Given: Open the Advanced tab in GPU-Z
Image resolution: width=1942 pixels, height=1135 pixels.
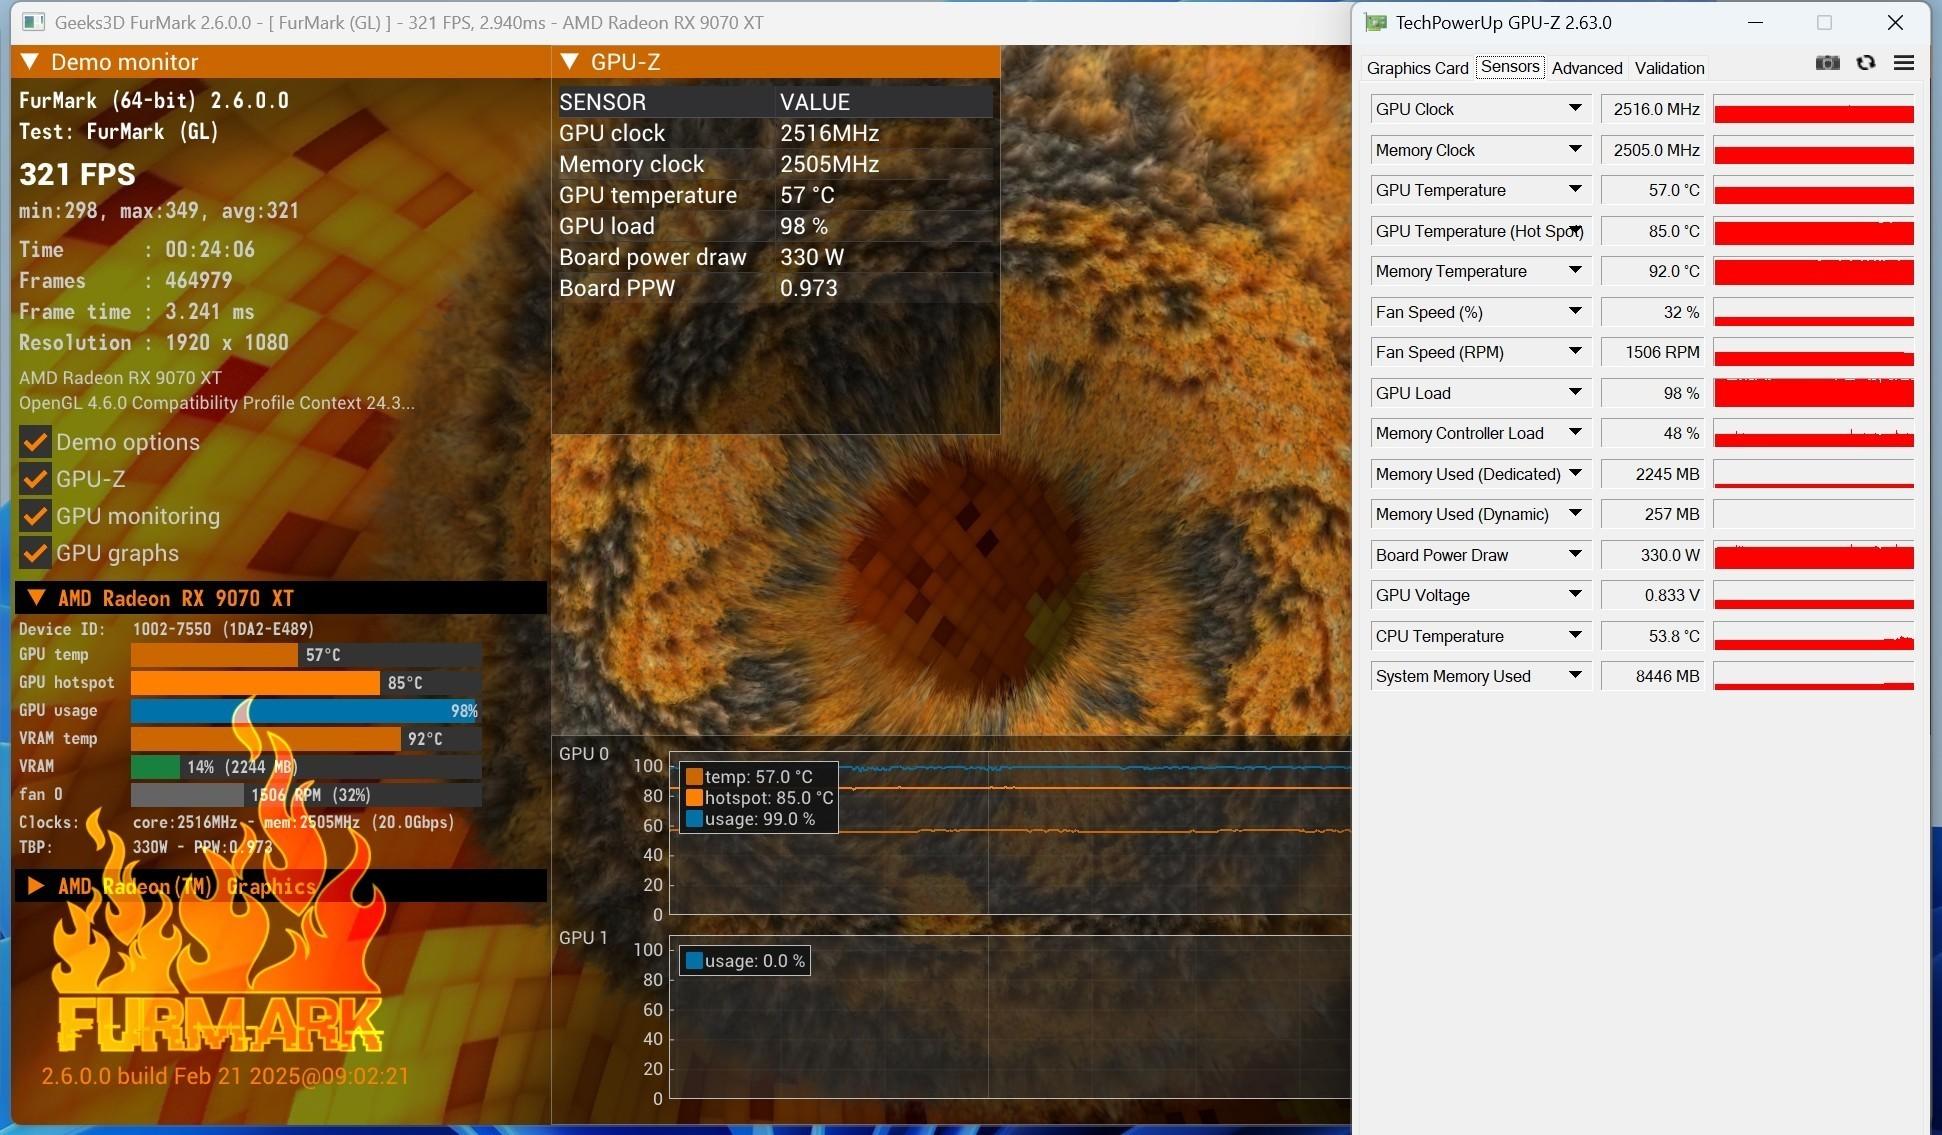Looking at the screenshot, I should pos(1586,68).
